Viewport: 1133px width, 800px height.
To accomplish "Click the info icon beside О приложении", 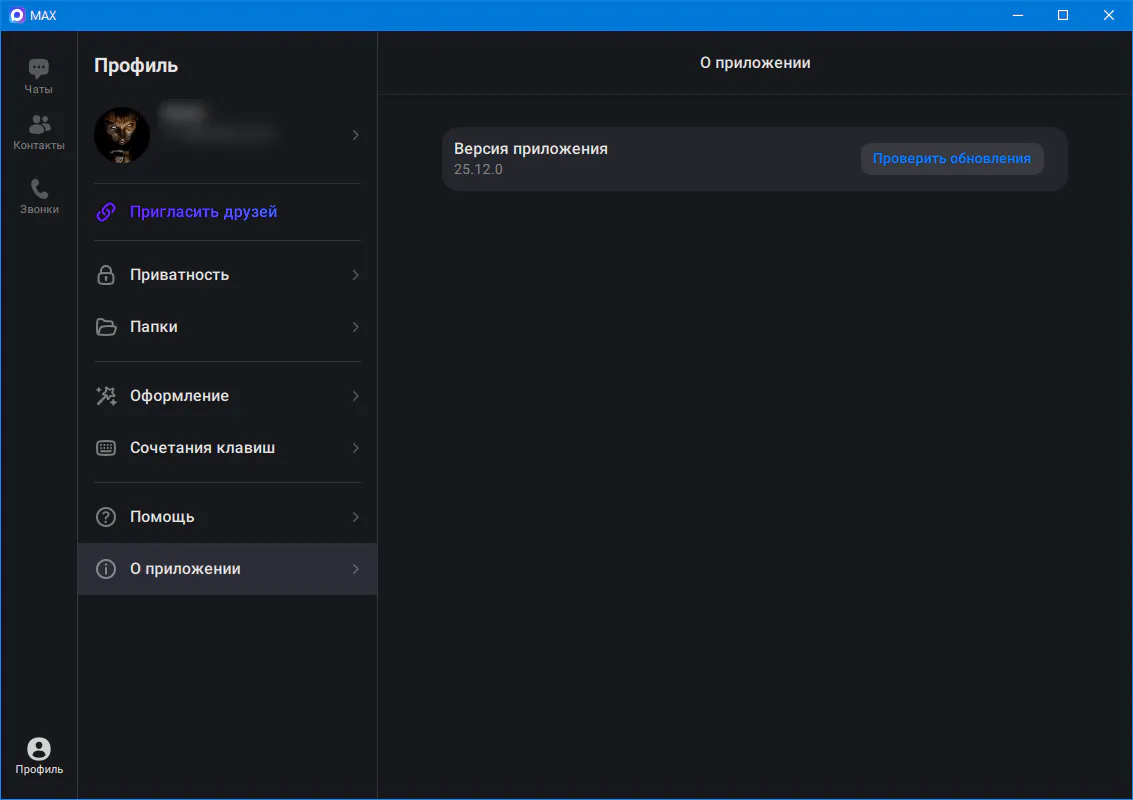I will tap(106, 569).
